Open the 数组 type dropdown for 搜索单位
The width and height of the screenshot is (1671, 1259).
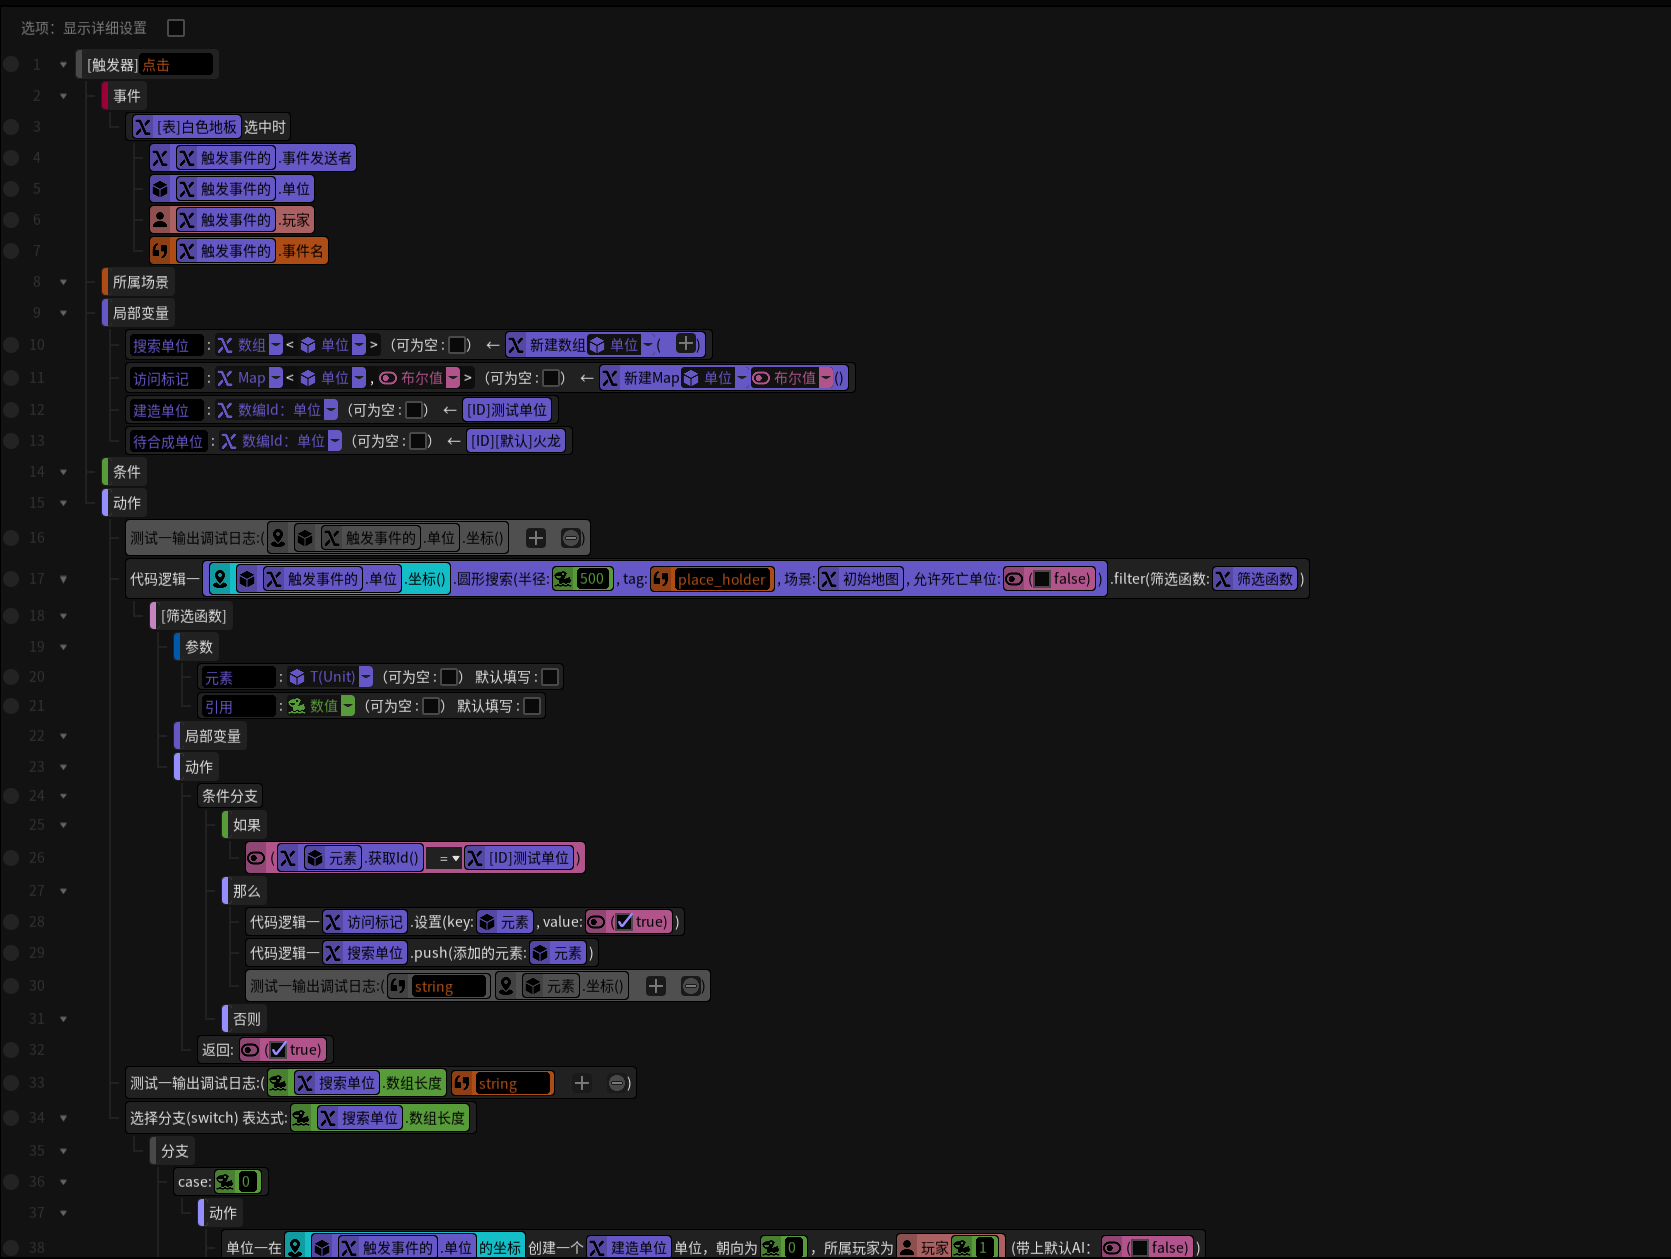(x=276, y=345)
